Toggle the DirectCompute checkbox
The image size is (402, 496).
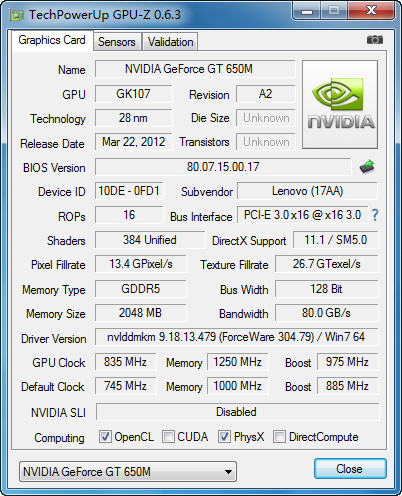pos(279,436)
